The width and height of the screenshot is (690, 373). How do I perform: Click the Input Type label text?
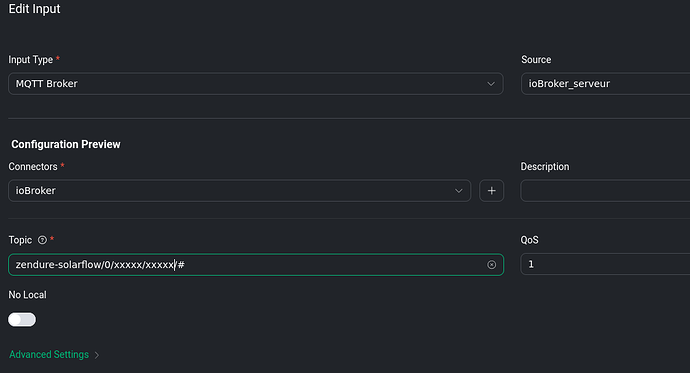31,59
